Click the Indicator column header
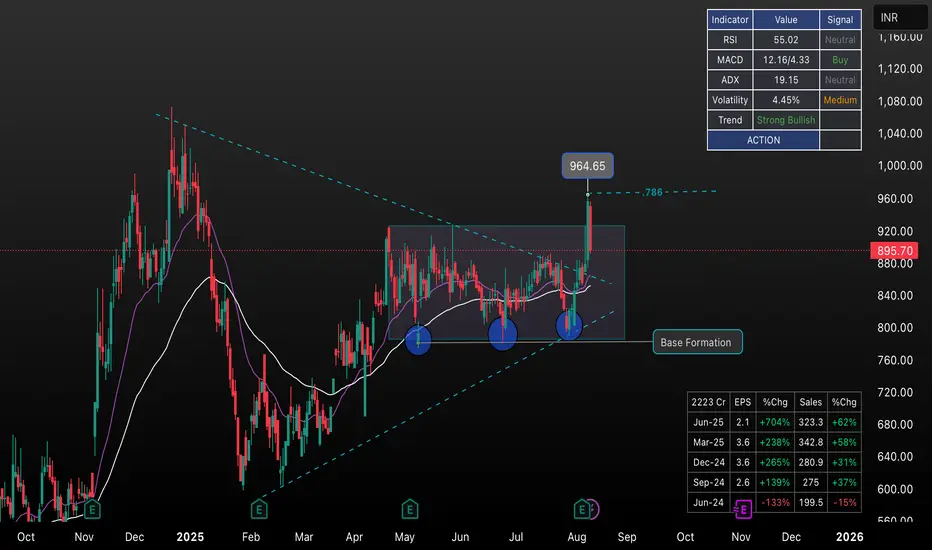Screen dimensions: 932x550 click(730, 20)
